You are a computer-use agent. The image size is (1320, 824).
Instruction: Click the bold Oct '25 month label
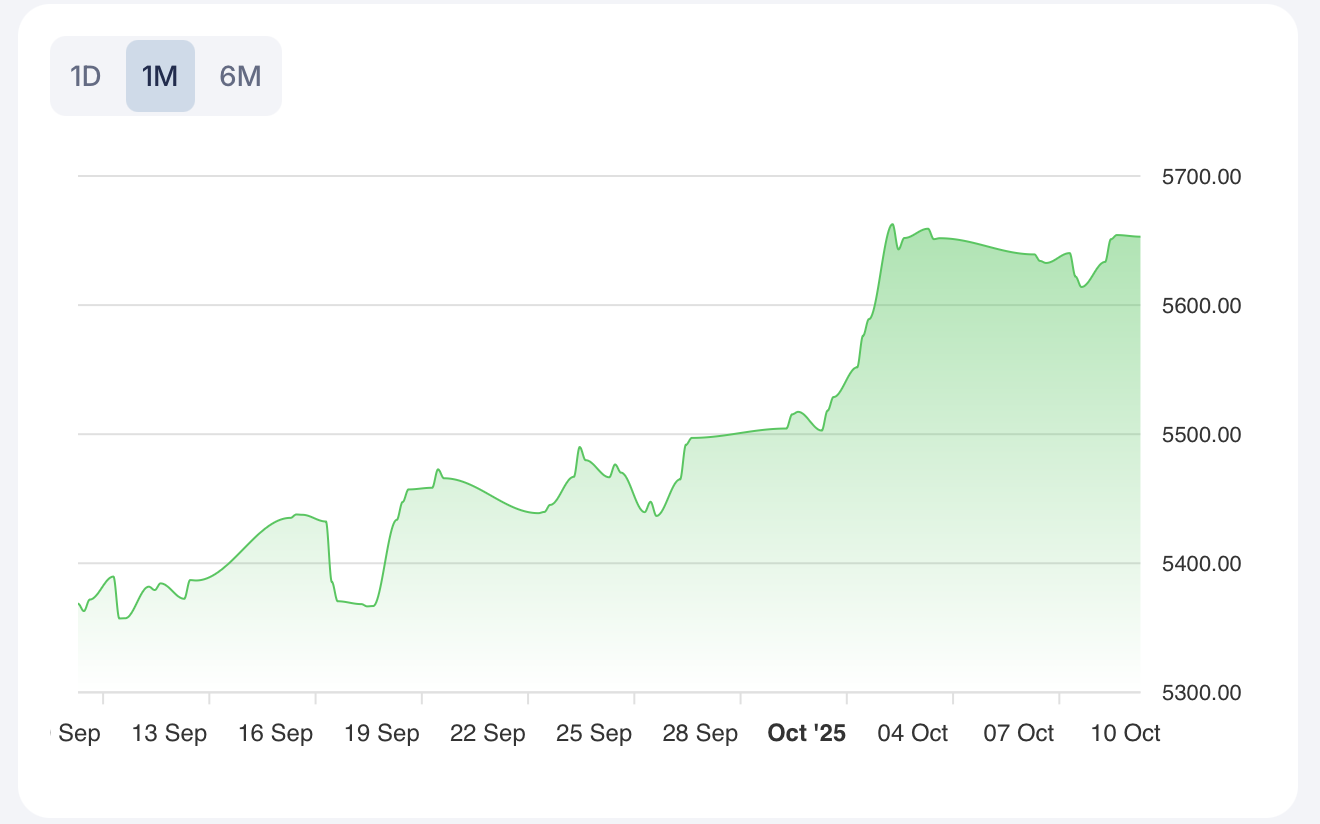click(806, 733)
